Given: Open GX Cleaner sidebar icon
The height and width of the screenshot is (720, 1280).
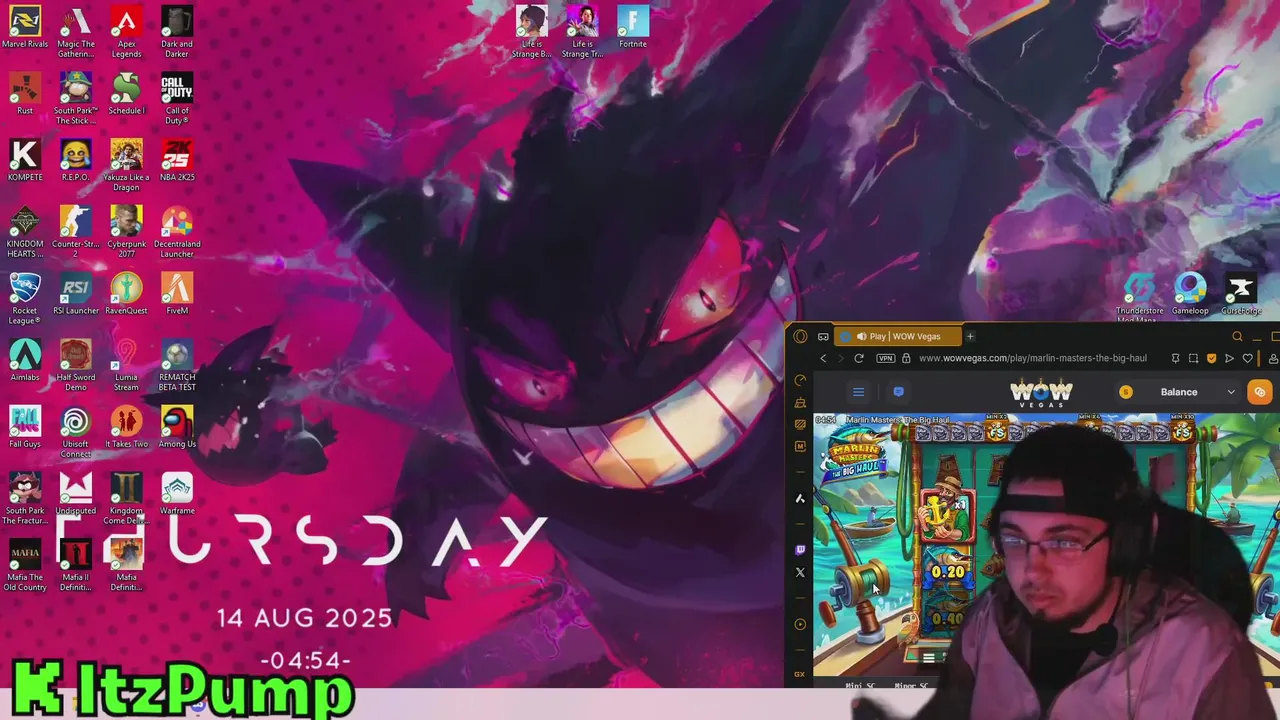Looking at the screenshot, I should pyautogui.click(x=800, y=402).
